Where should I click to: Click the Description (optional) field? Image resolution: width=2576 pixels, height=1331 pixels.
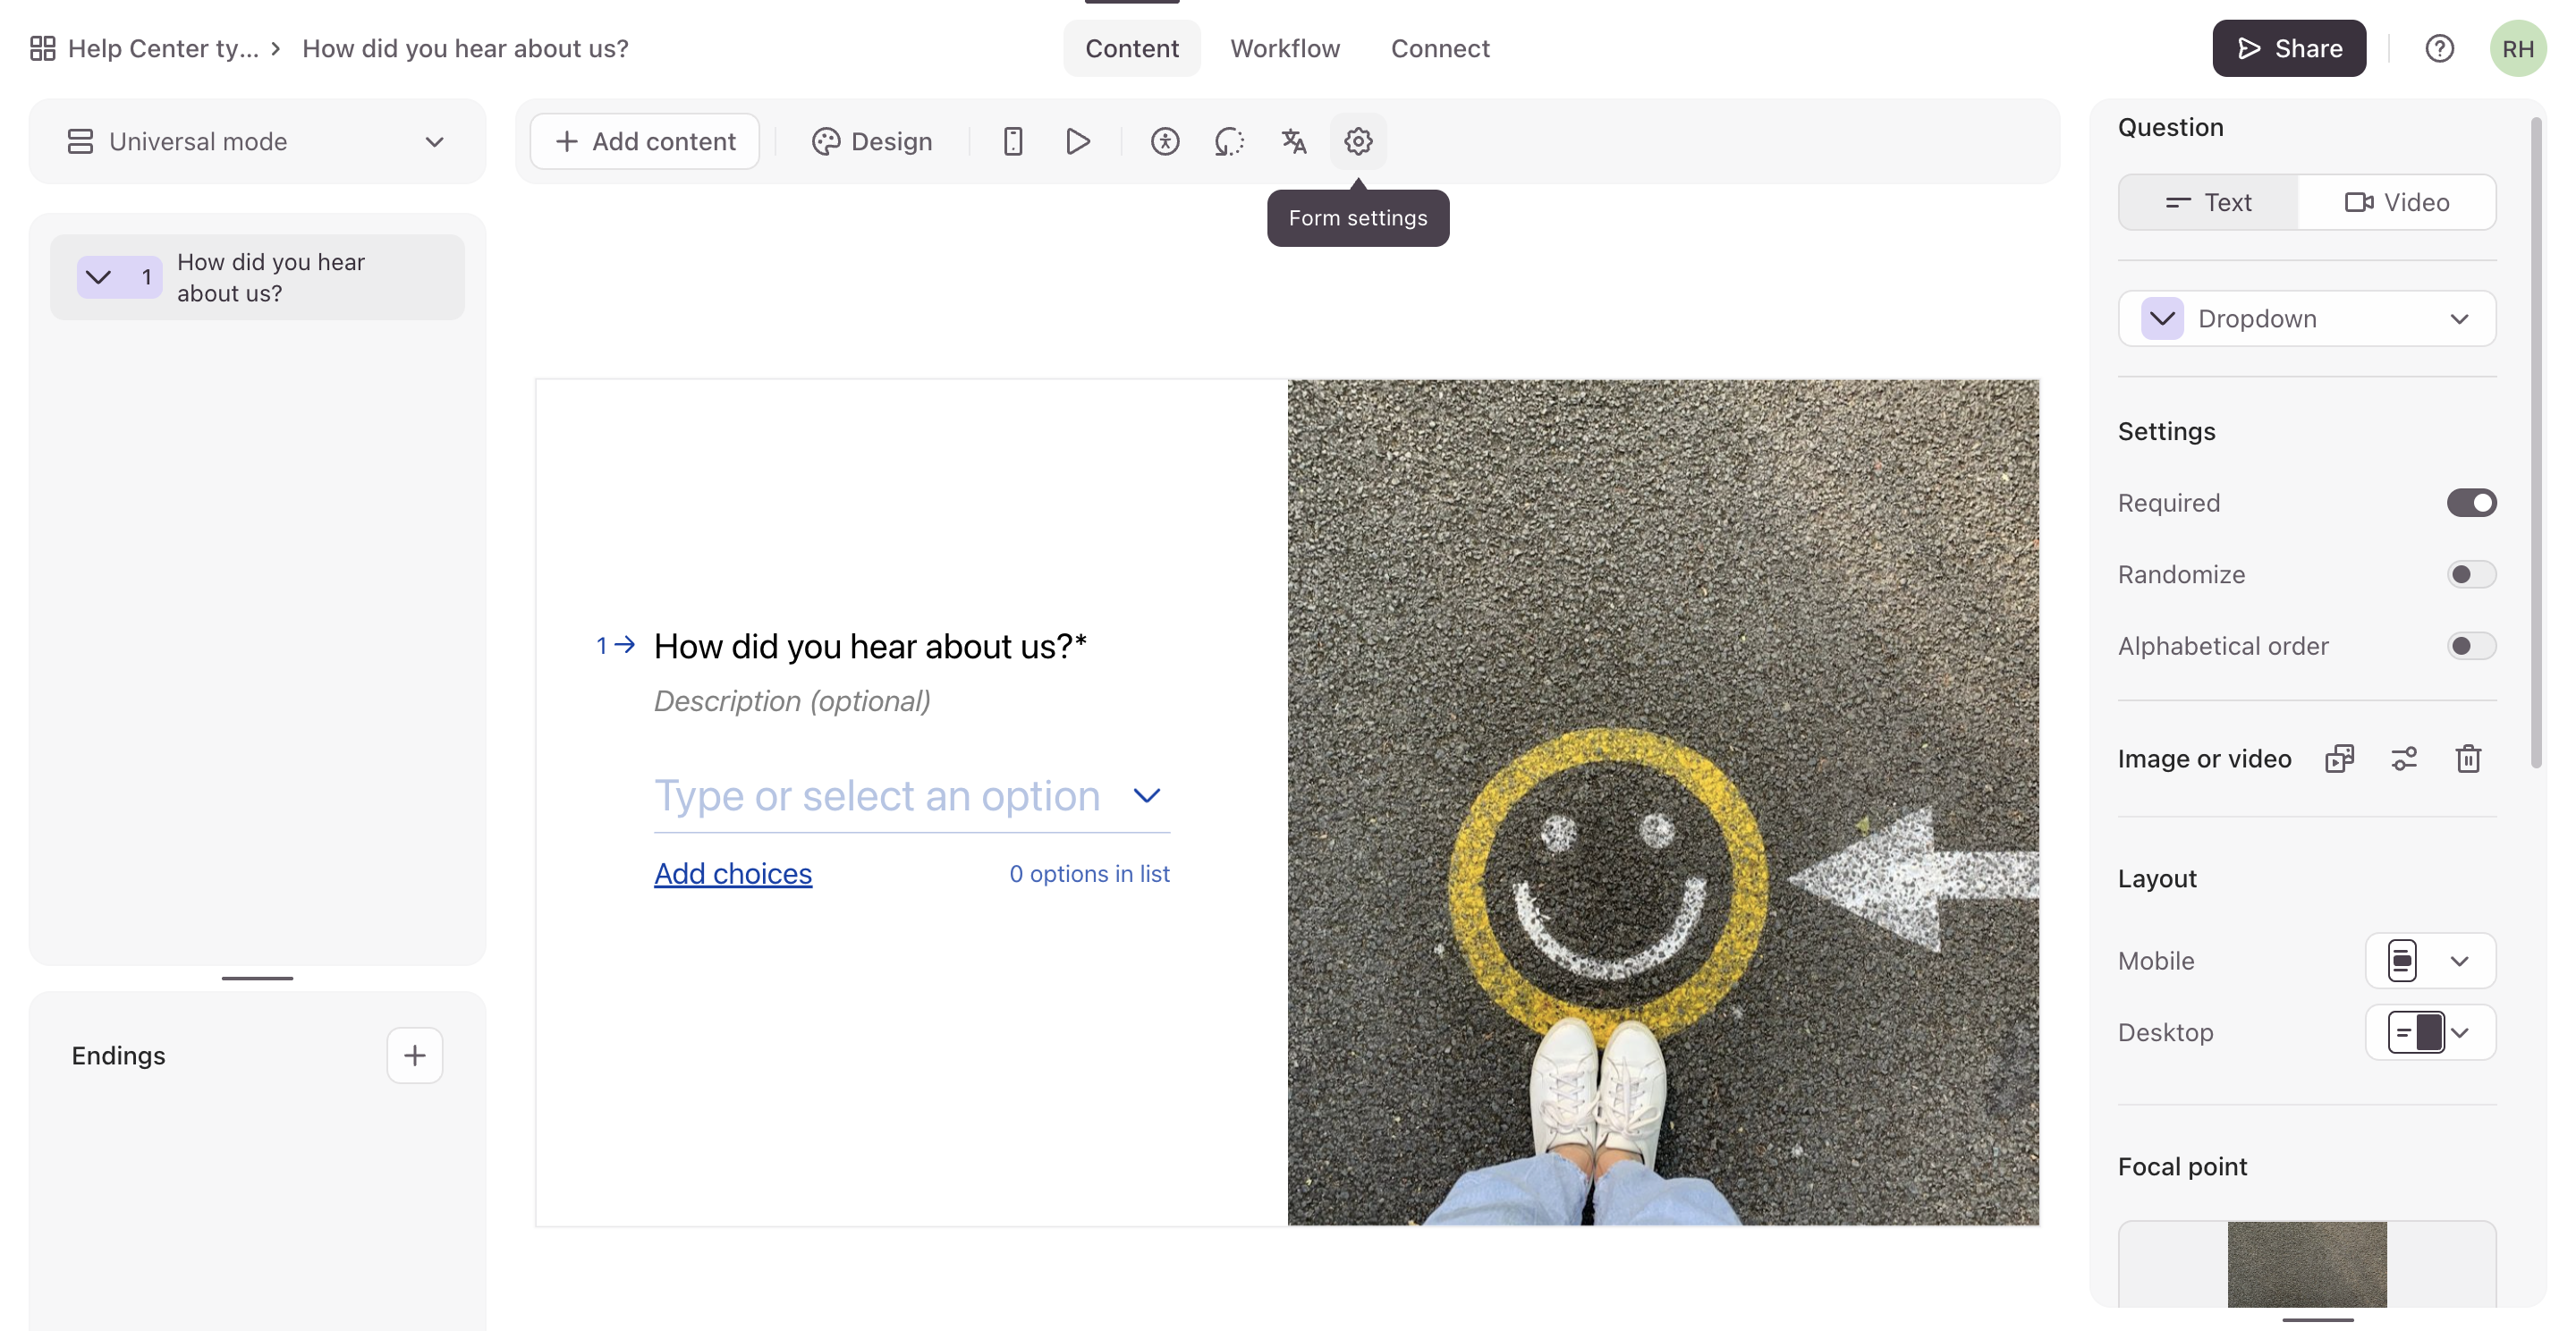coord(791,701)
